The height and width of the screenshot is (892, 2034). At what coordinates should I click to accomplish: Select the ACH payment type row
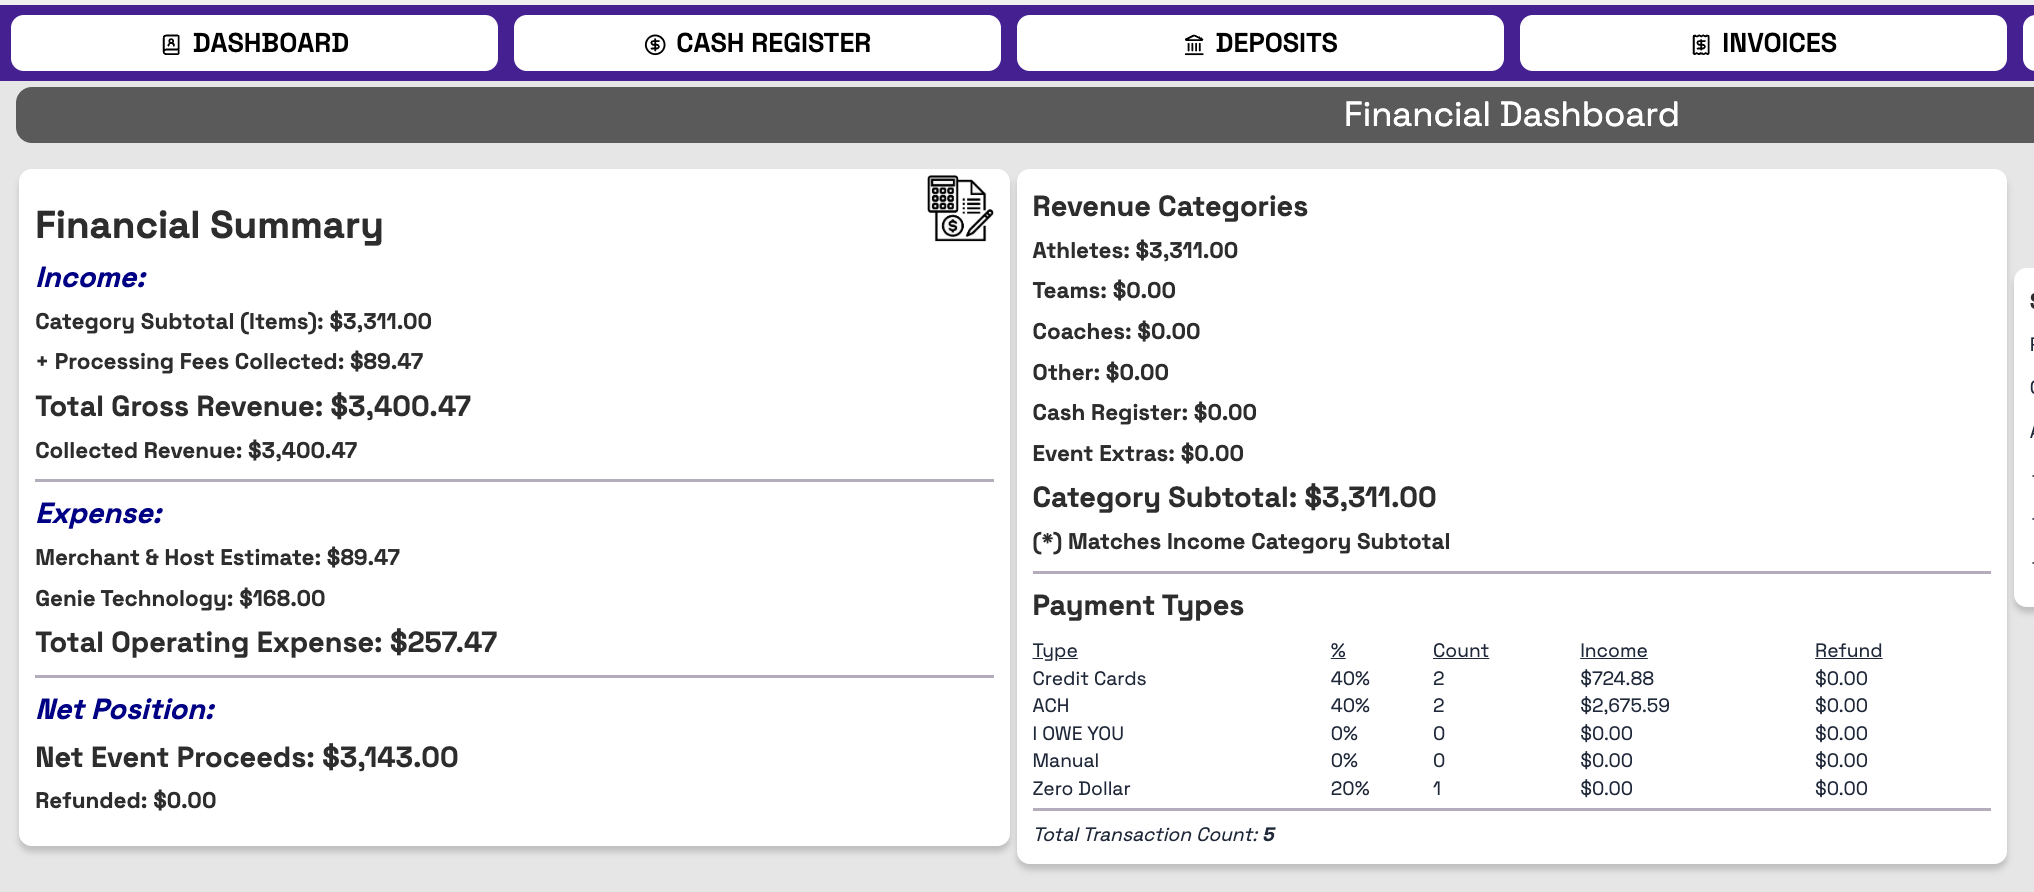(x=1511, y=705)
